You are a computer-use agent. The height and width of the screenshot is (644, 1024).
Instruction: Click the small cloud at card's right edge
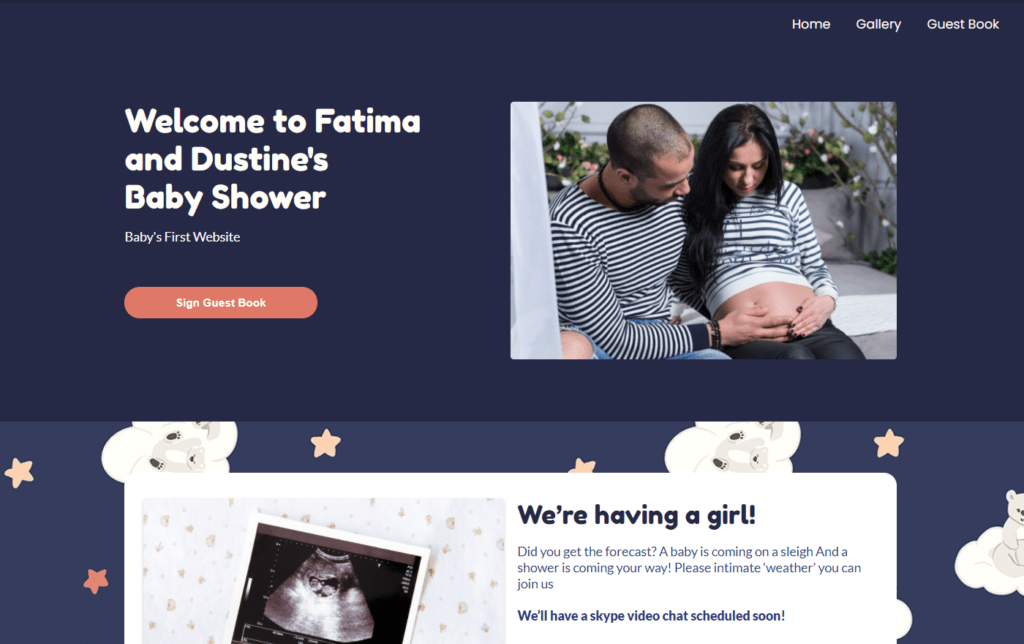903,619
